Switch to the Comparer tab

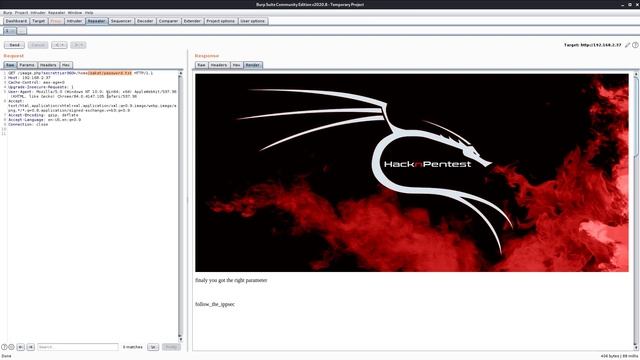(169, 21)
